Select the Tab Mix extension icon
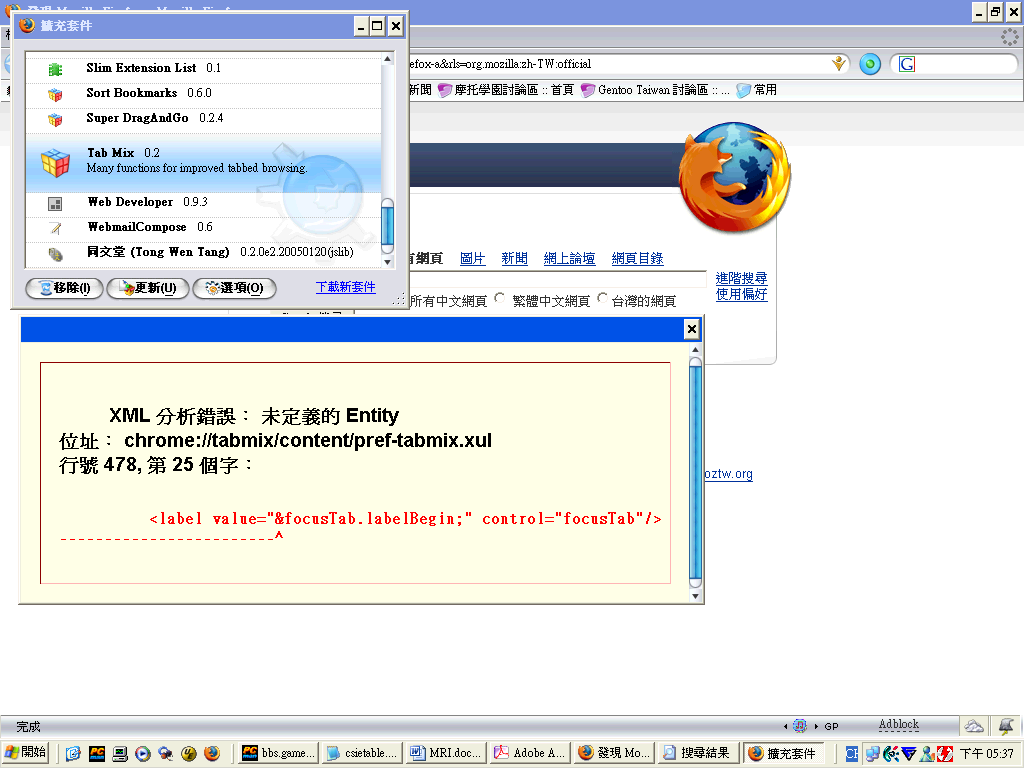This screenshot has width=1024, height=768. coord(55,163)
